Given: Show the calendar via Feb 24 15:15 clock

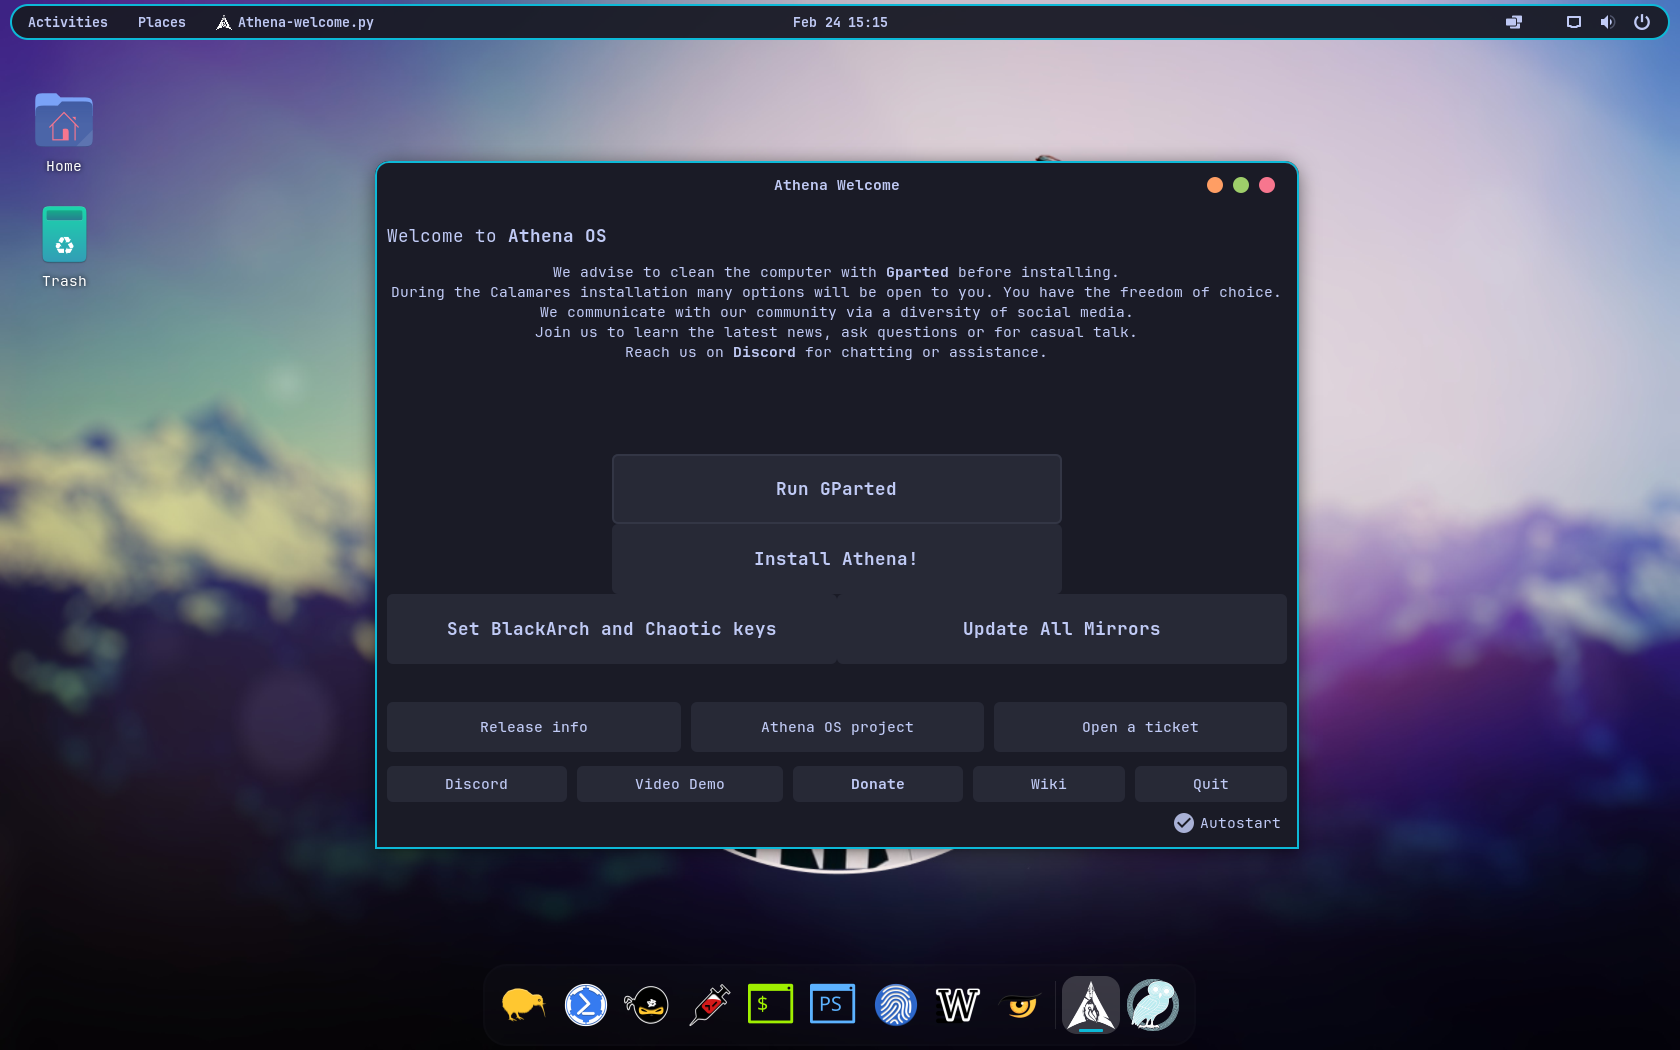Looking at the screenshot, I should [840, 22].
